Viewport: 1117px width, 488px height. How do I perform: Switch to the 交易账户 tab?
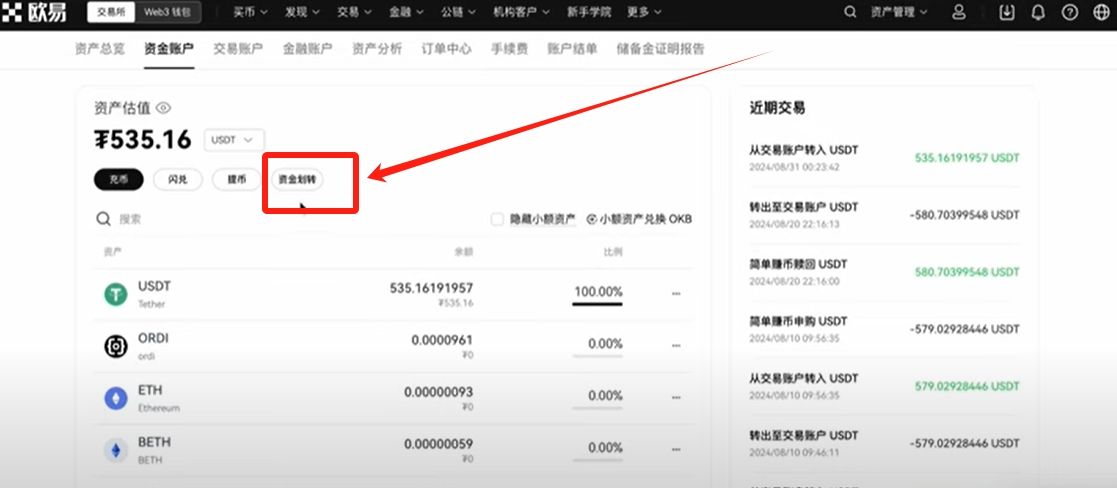click(238, 48)
